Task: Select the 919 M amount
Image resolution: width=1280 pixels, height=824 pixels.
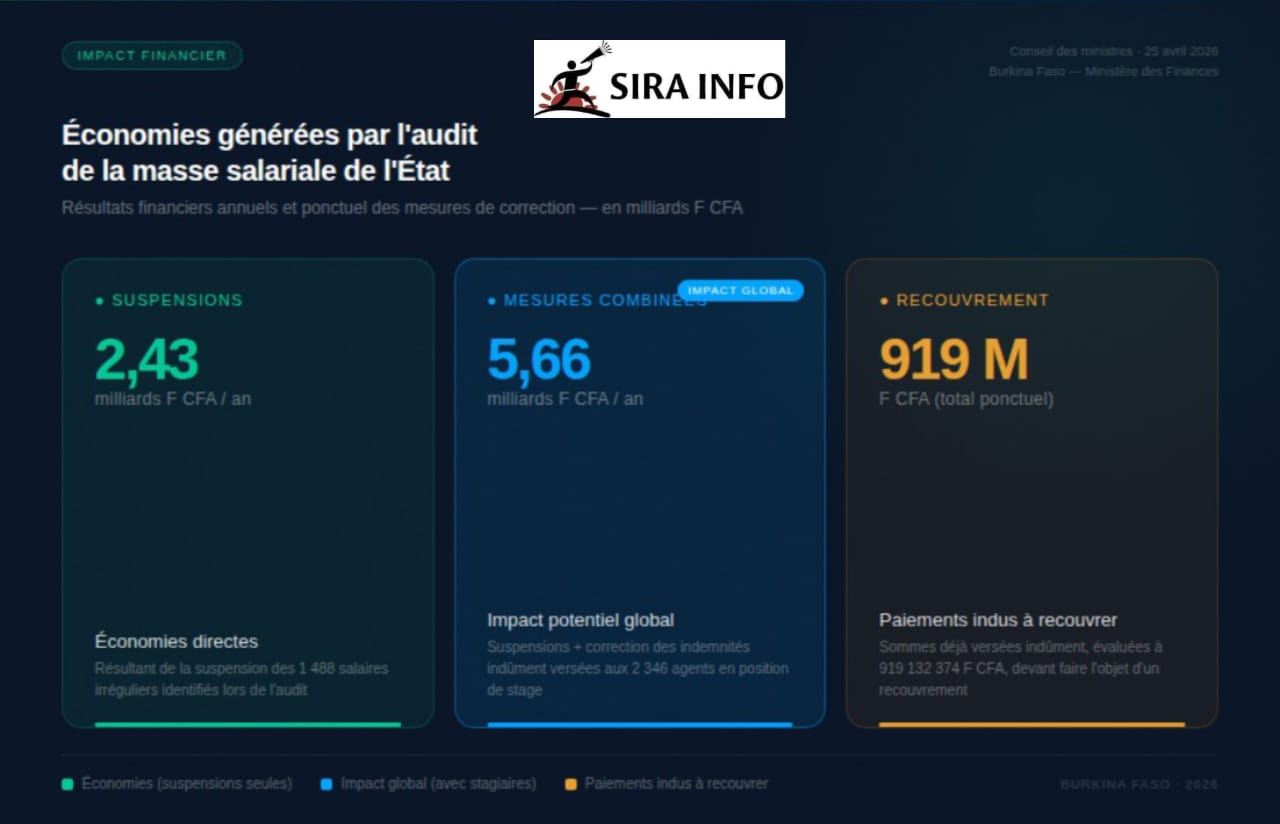Action: click(x=954, y=360)
